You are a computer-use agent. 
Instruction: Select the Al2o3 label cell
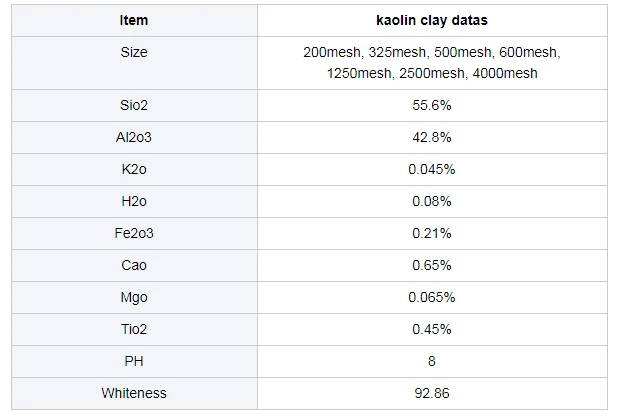[134, 137]
